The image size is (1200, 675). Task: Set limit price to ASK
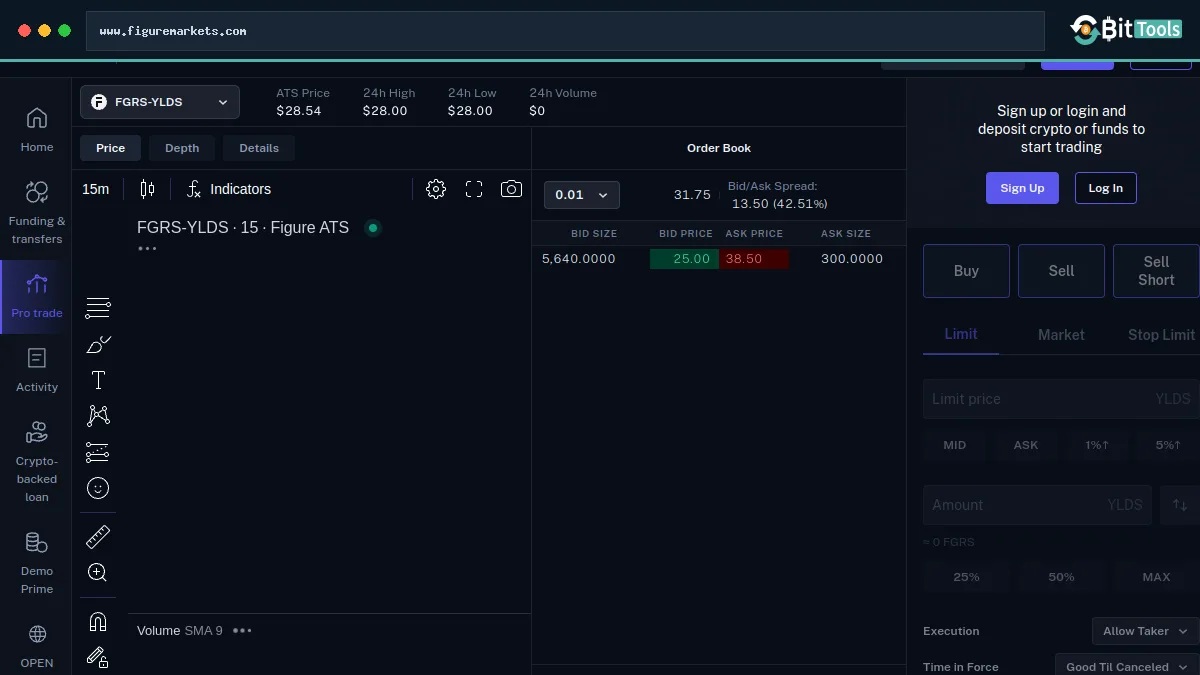tap(1026, 445)
